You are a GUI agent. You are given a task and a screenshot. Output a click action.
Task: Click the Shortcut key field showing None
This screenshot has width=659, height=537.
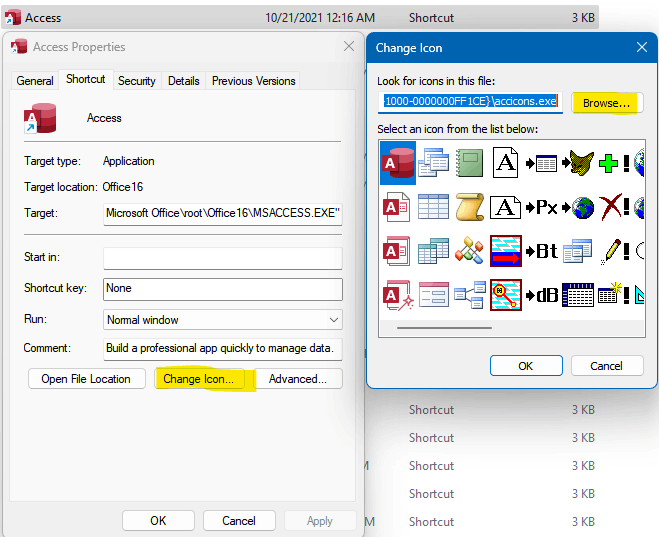[x=223, y=289]
